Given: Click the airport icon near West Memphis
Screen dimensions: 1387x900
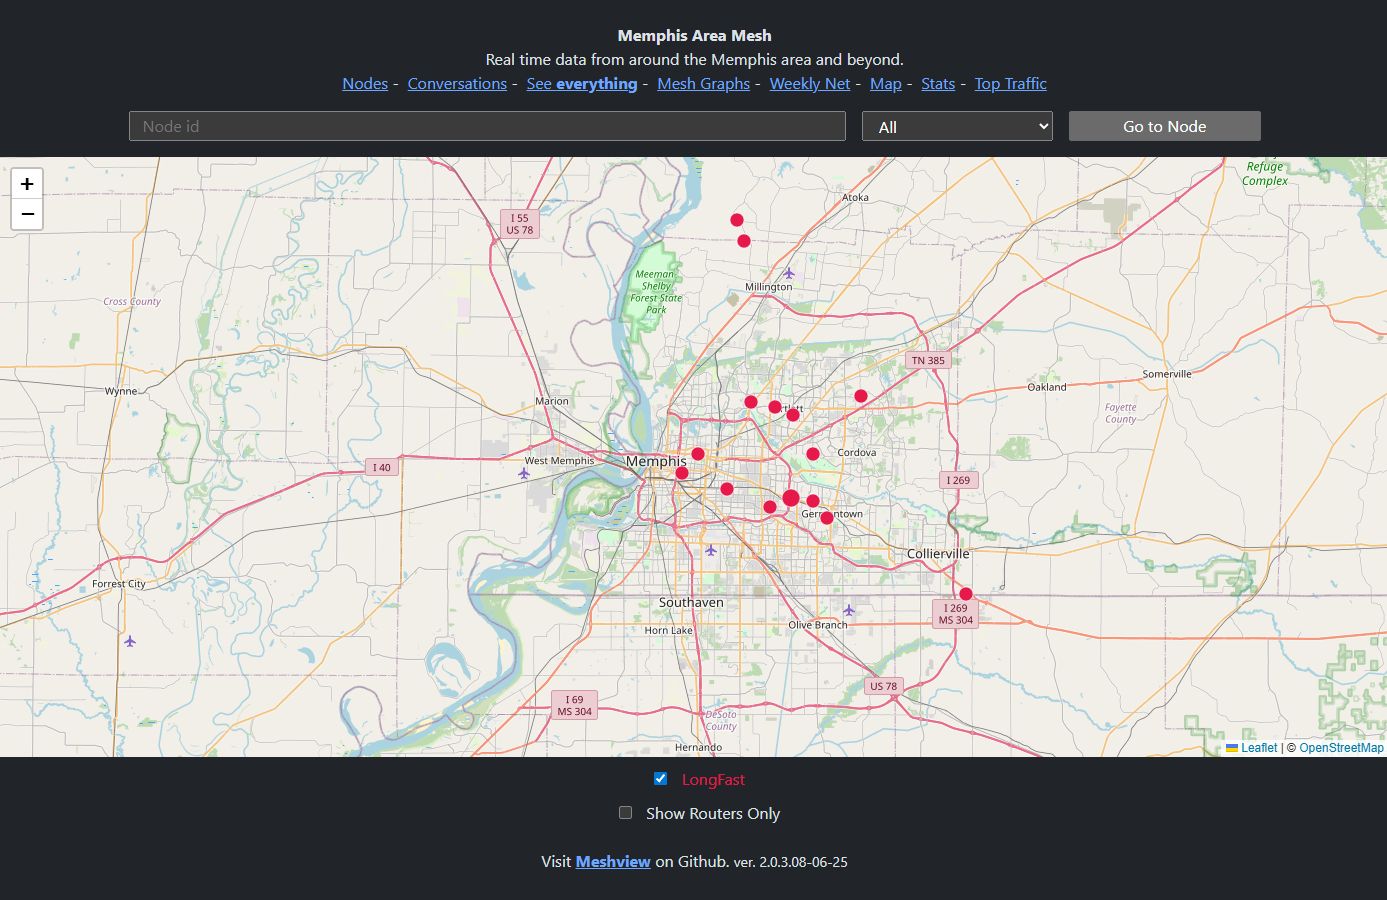Looking at the screenshot, I should (x=524, y=473).
